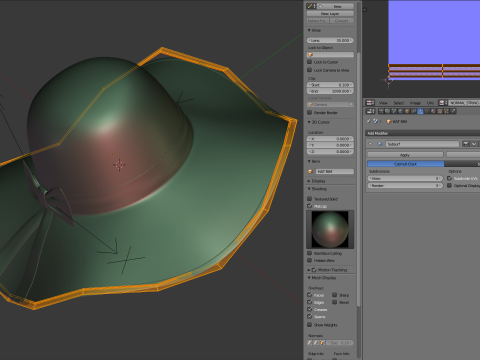Image resolution: width=480 pixels, height=360 pixels.
Task: Toggle the Creases overlay checkbox
Action: (x=309, y=309)
